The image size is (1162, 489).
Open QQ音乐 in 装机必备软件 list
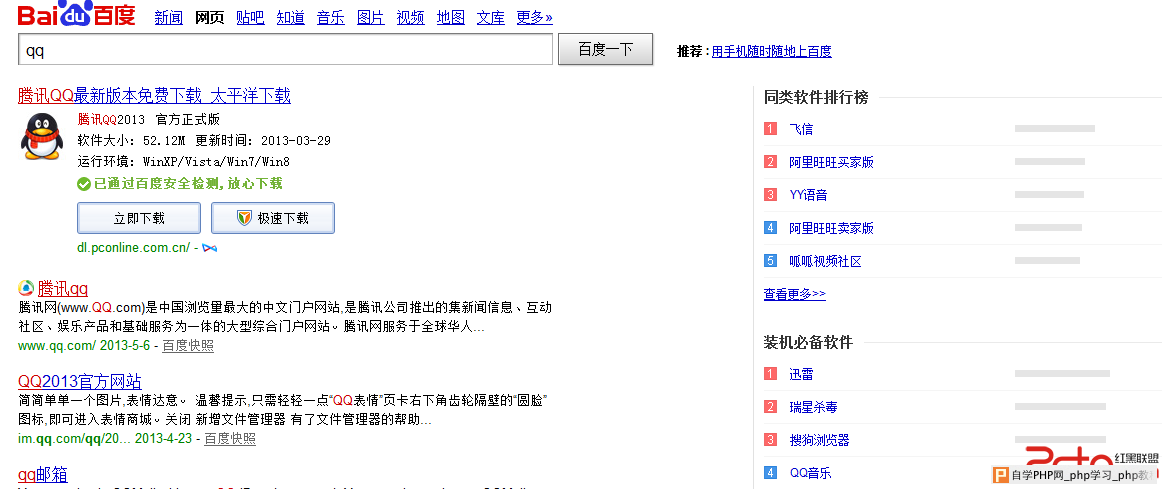click(x=811, y=473)
